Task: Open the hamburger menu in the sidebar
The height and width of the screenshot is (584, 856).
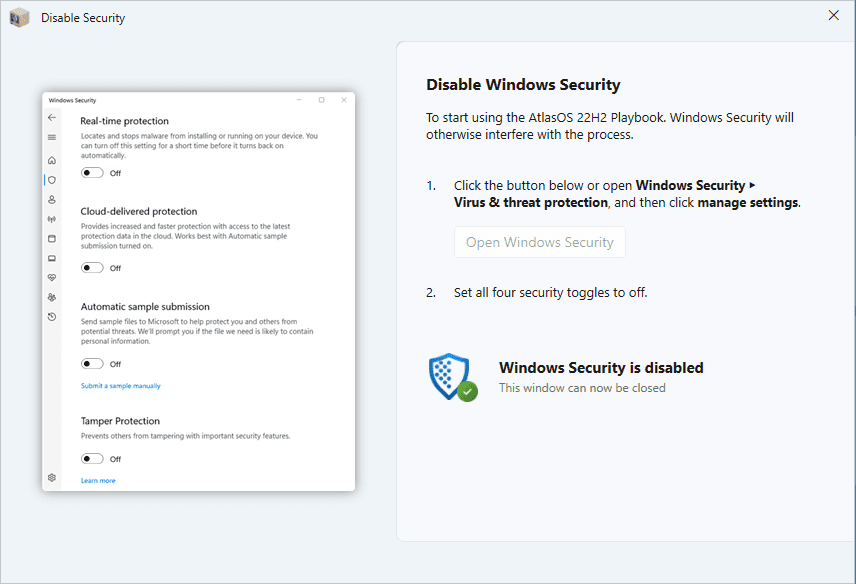Action: point(52,137)
